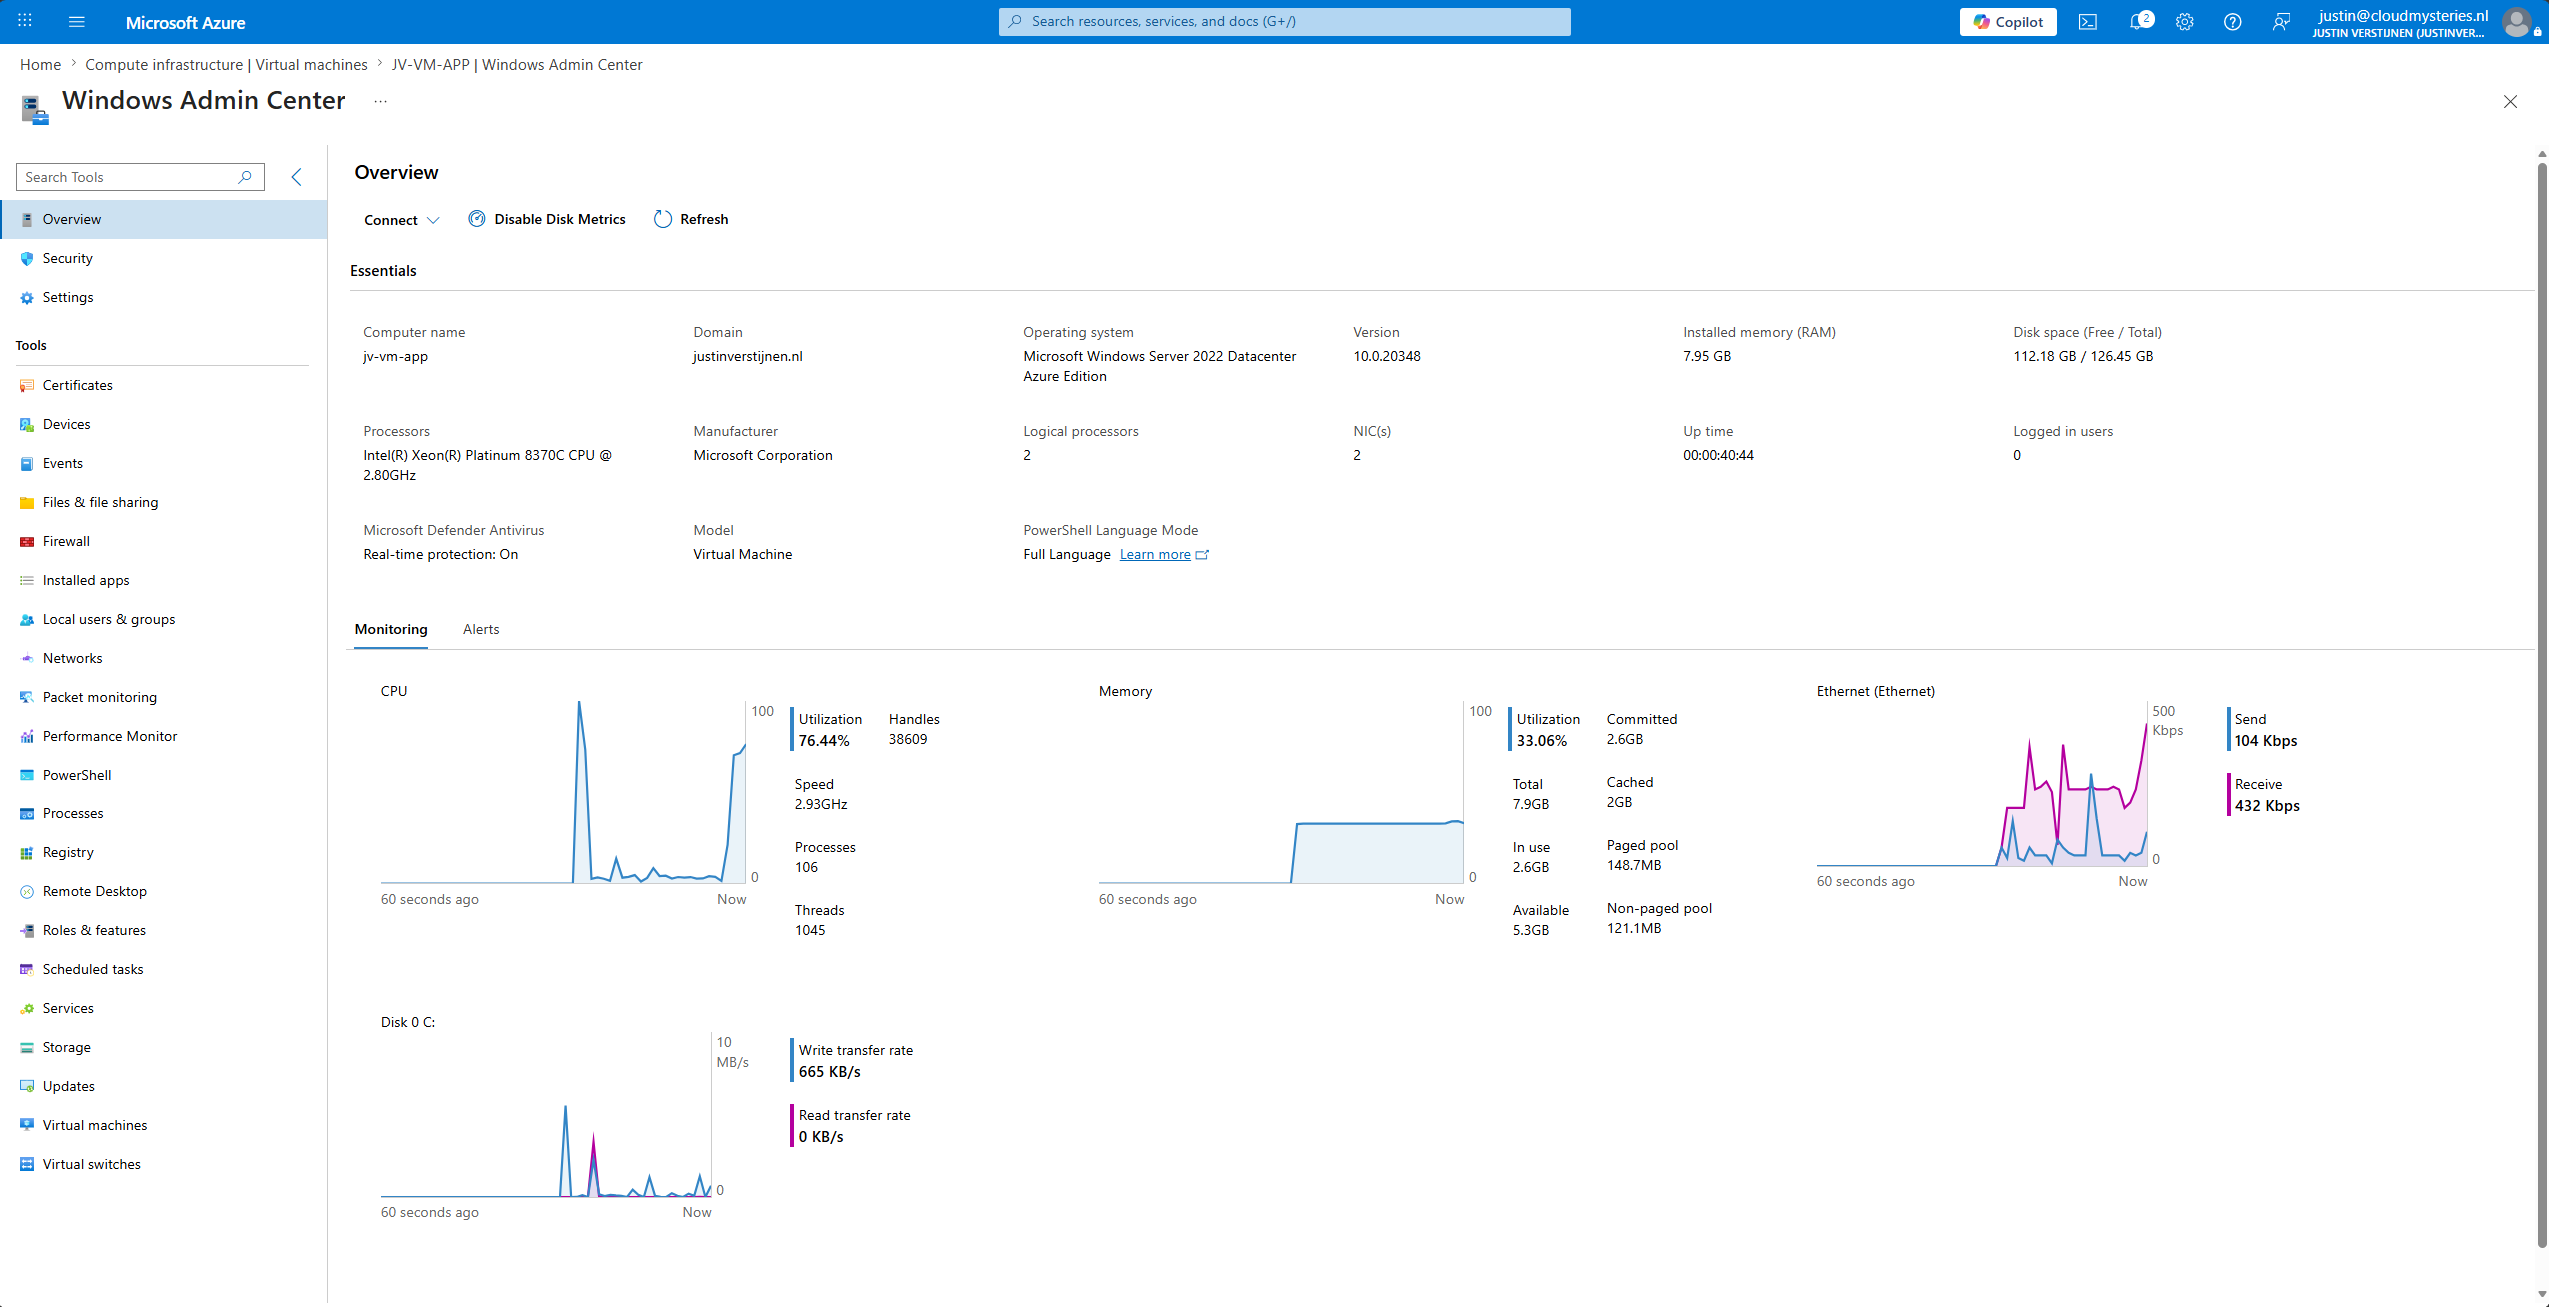The width and height of the screenshot is (2549, 1307).
Task: Click the computer name value jv-vm-app
Action: 395,356
